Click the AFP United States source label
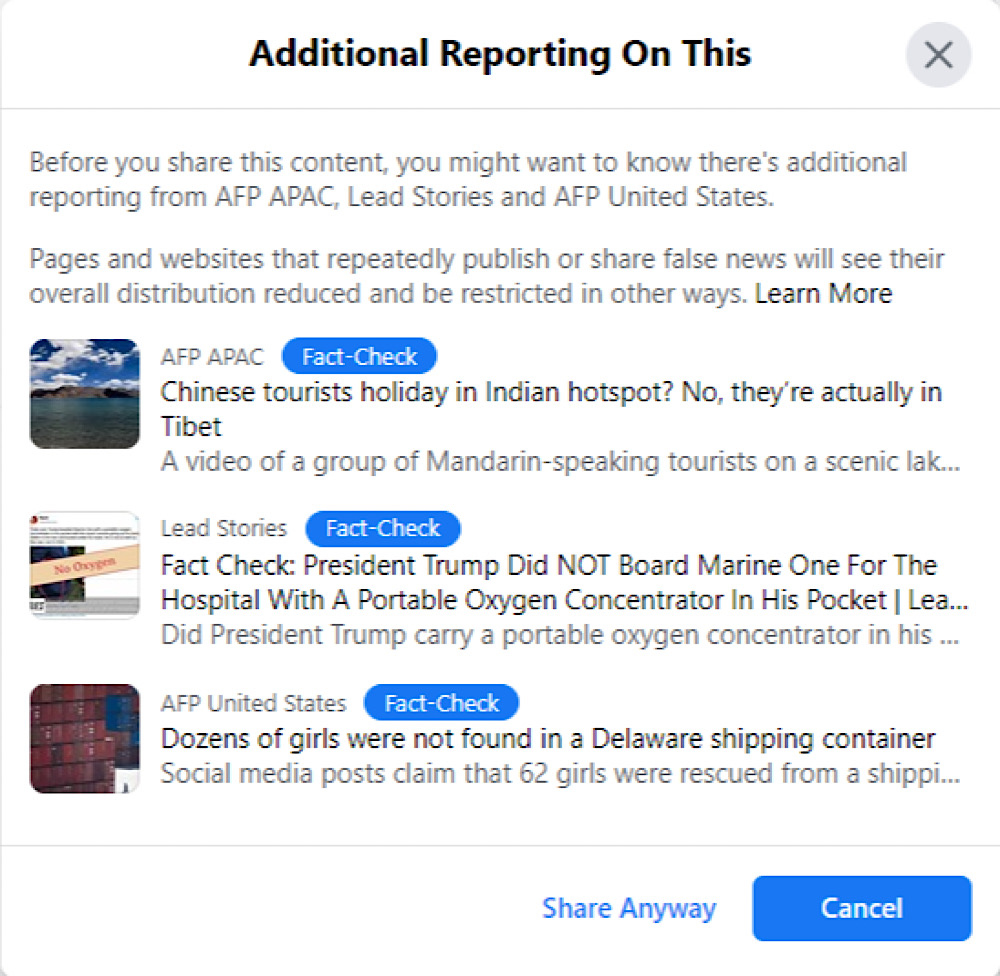This screenshot has width=1000, height=976. pos(253,703)
